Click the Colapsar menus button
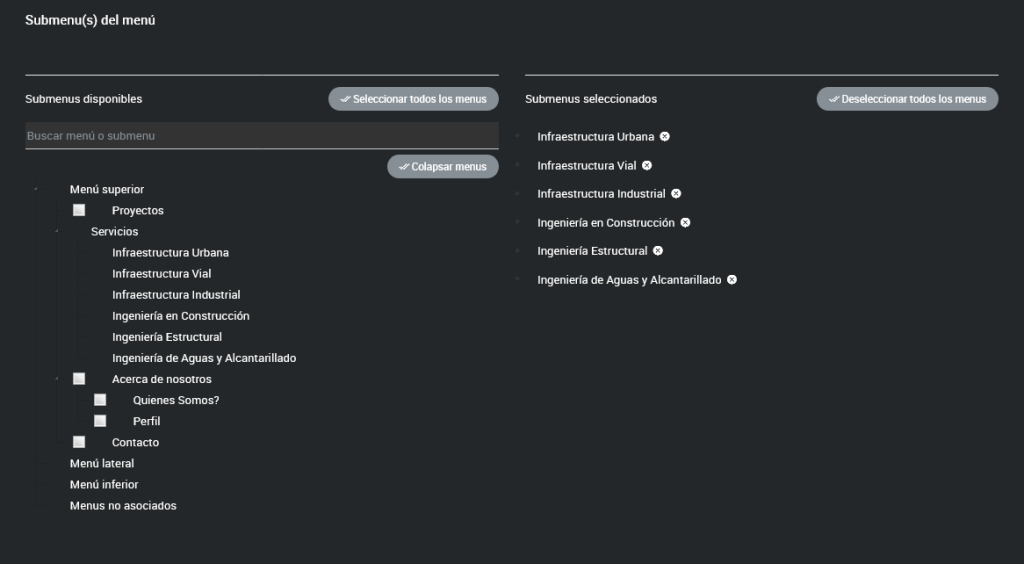This screenshot has height=564, width=1024. (442, 166)
